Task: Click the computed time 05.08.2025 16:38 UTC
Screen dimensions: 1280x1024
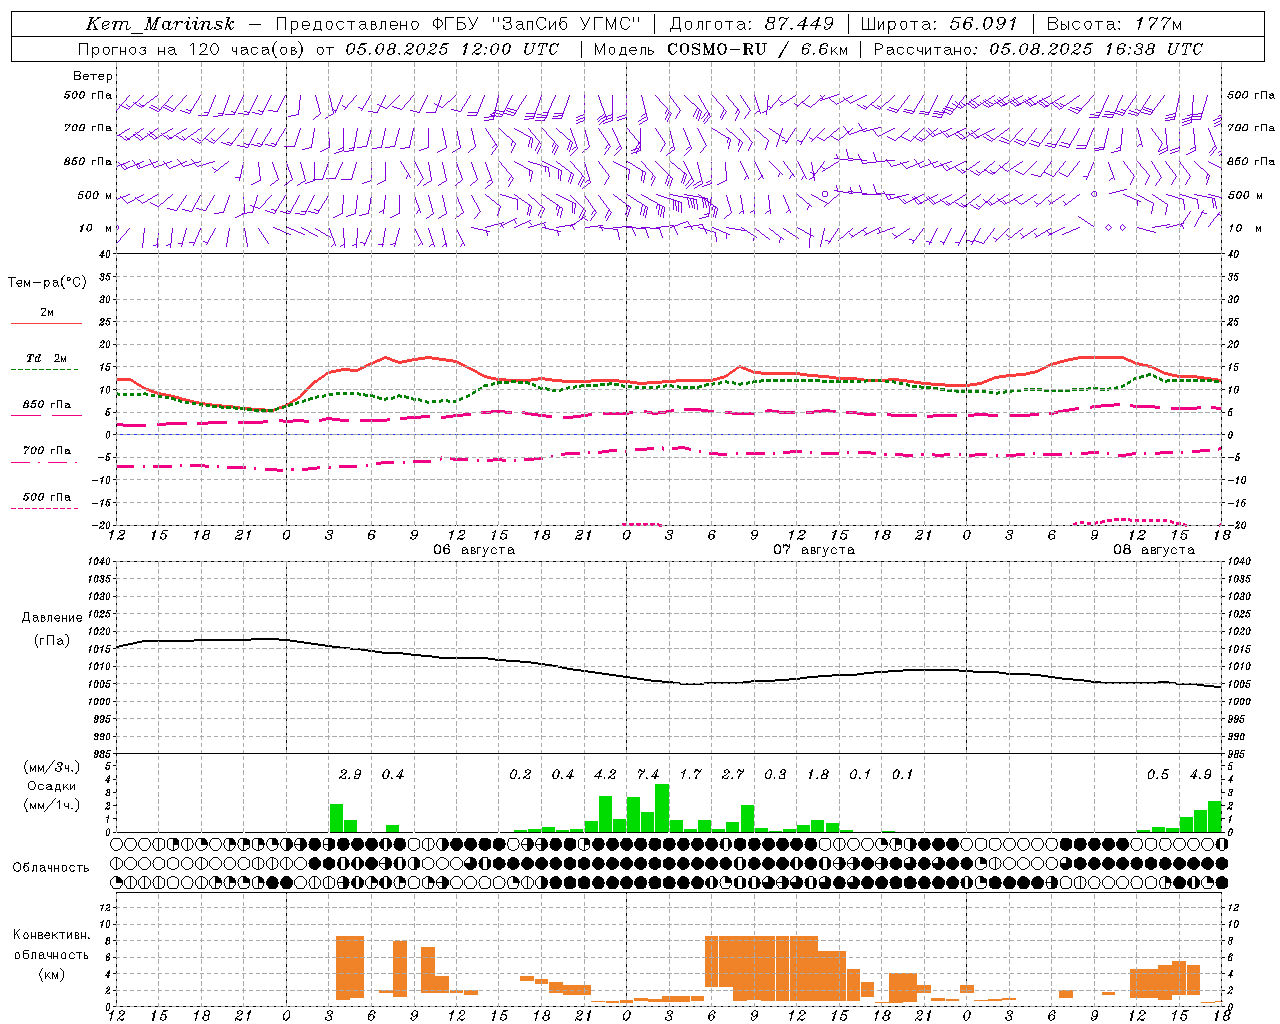Action: click(1096, 49)
